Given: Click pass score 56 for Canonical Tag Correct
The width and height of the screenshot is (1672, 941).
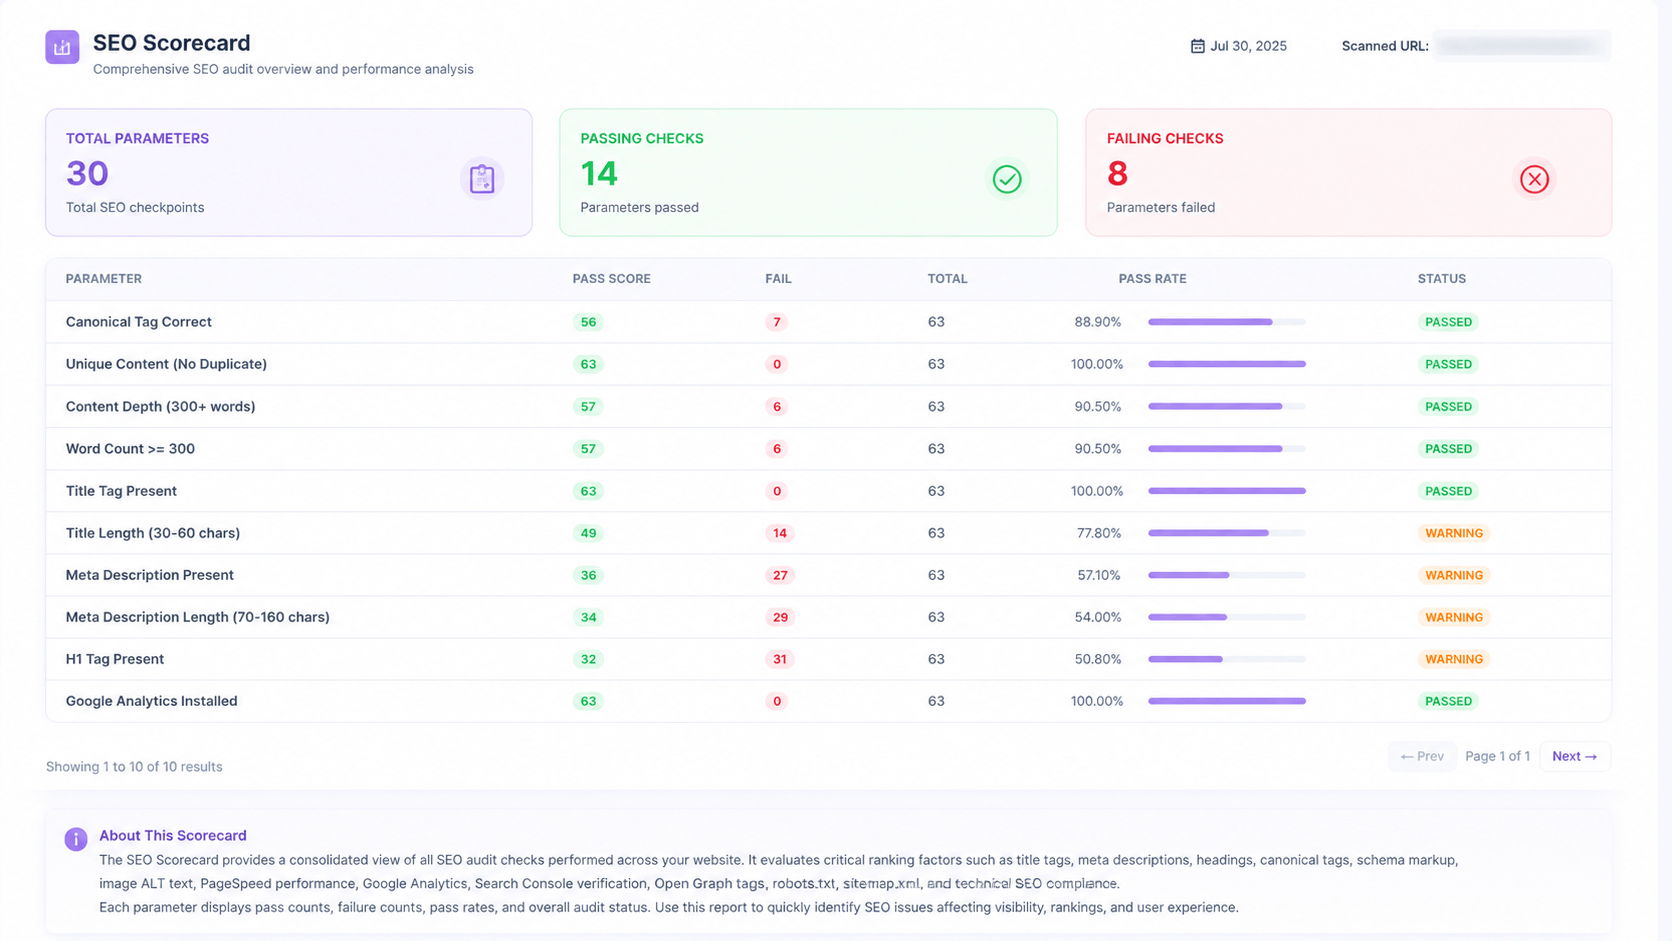Looking at the screenshot, I should pyautogui.click(x=588, y=322).
